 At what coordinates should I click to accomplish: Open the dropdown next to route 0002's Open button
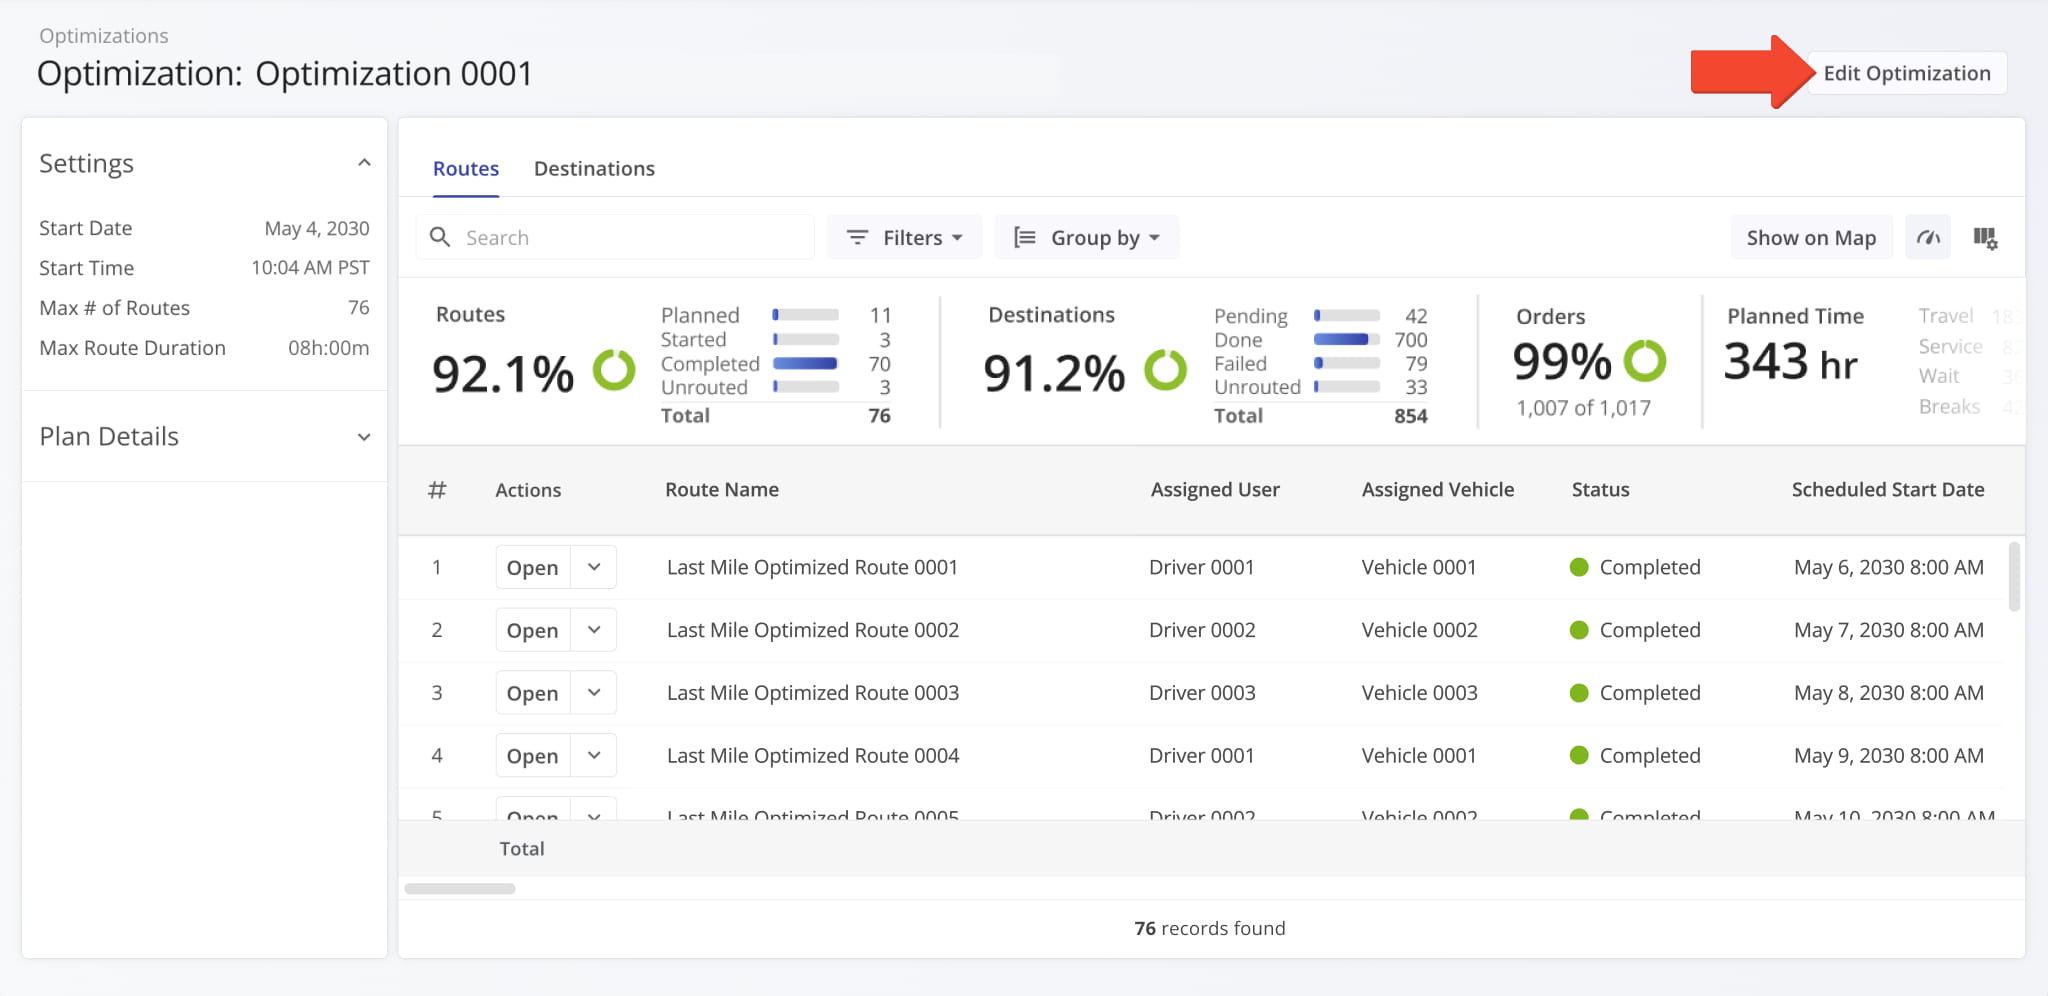click(x=594, y=629)
